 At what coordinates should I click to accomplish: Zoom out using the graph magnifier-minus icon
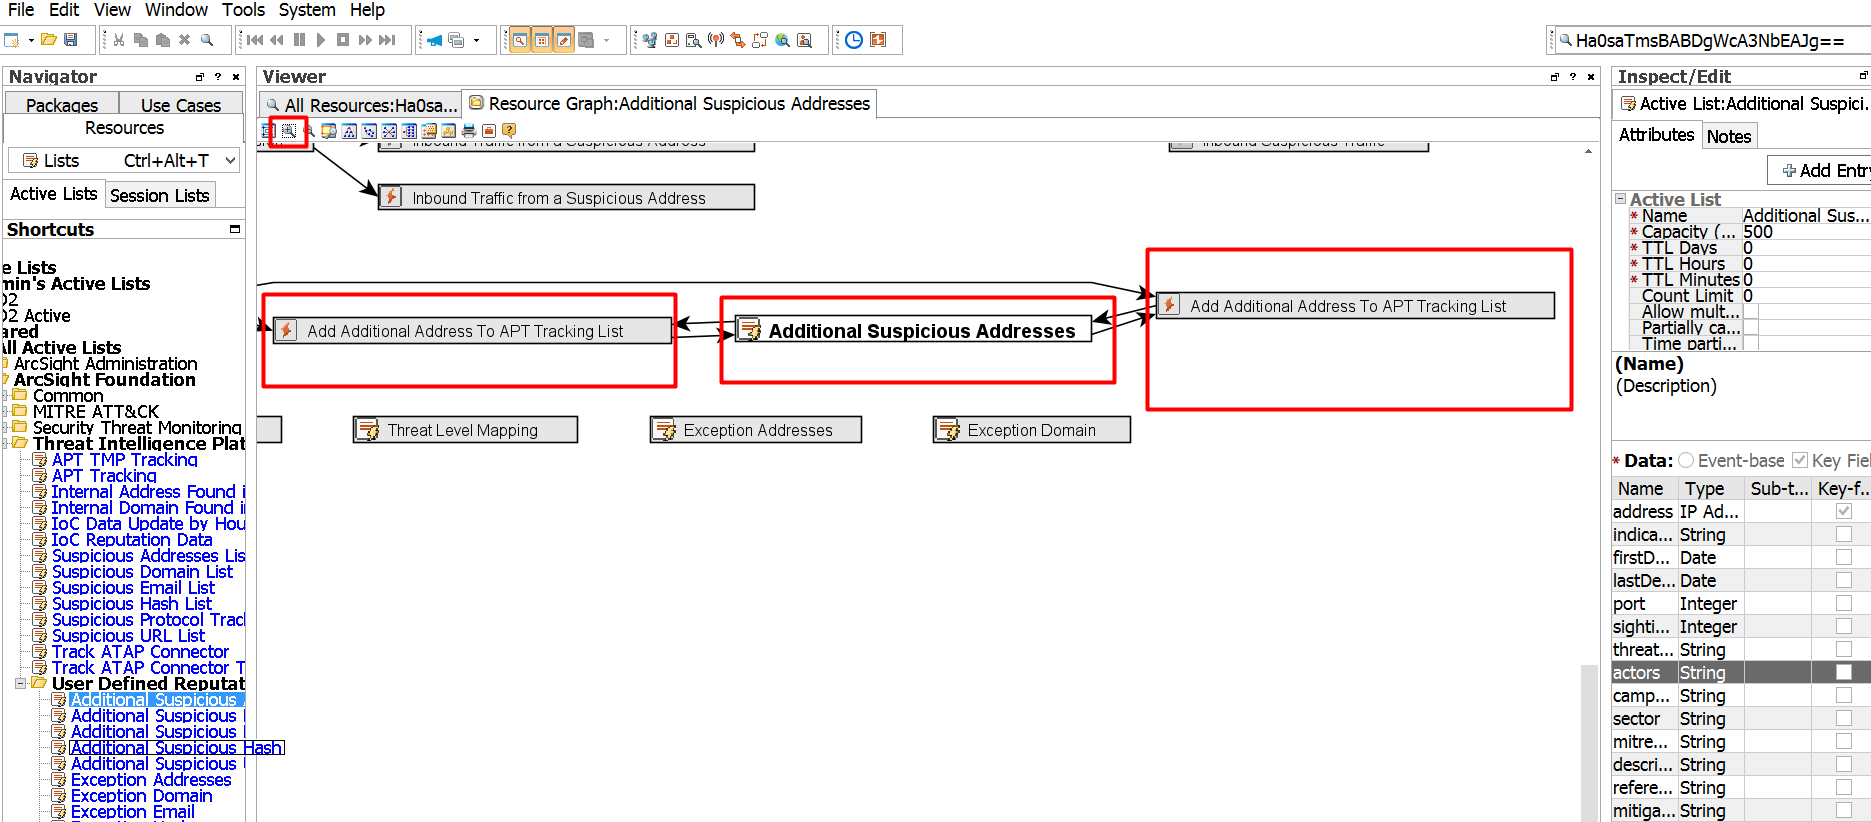[x=309, y=131]
